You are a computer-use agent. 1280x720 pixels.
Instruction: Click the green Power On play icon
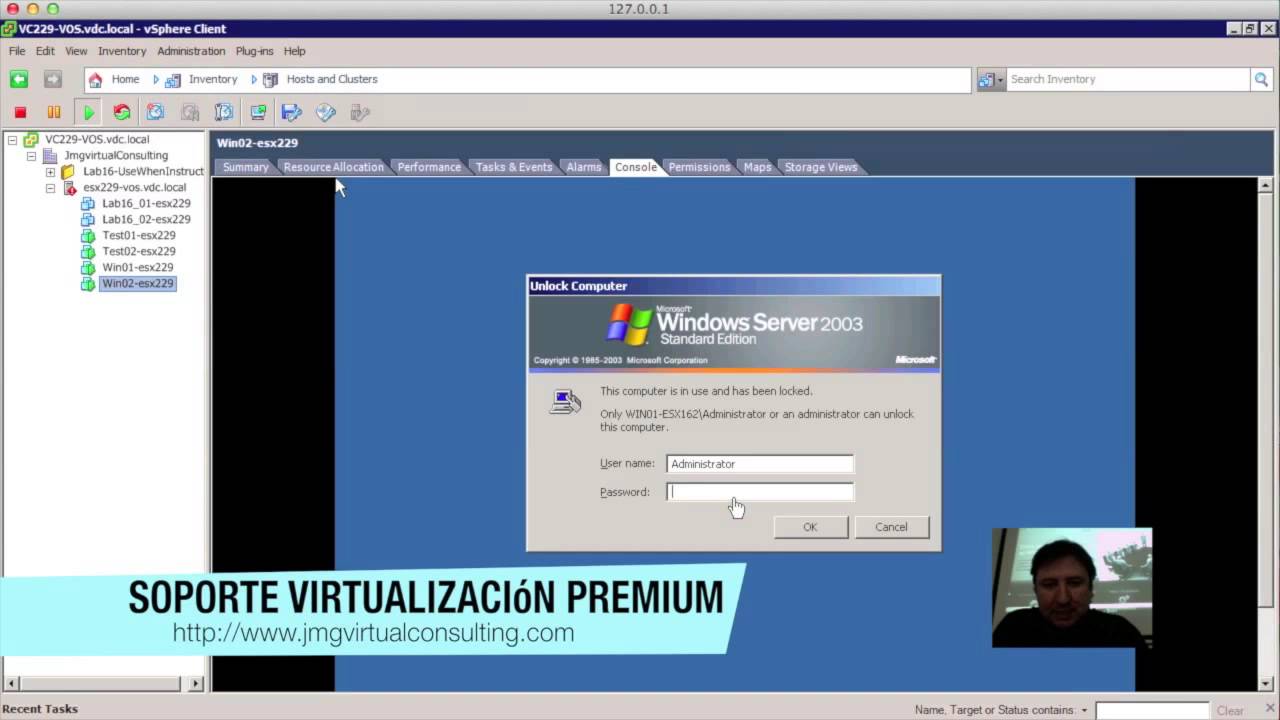[89, 113]
